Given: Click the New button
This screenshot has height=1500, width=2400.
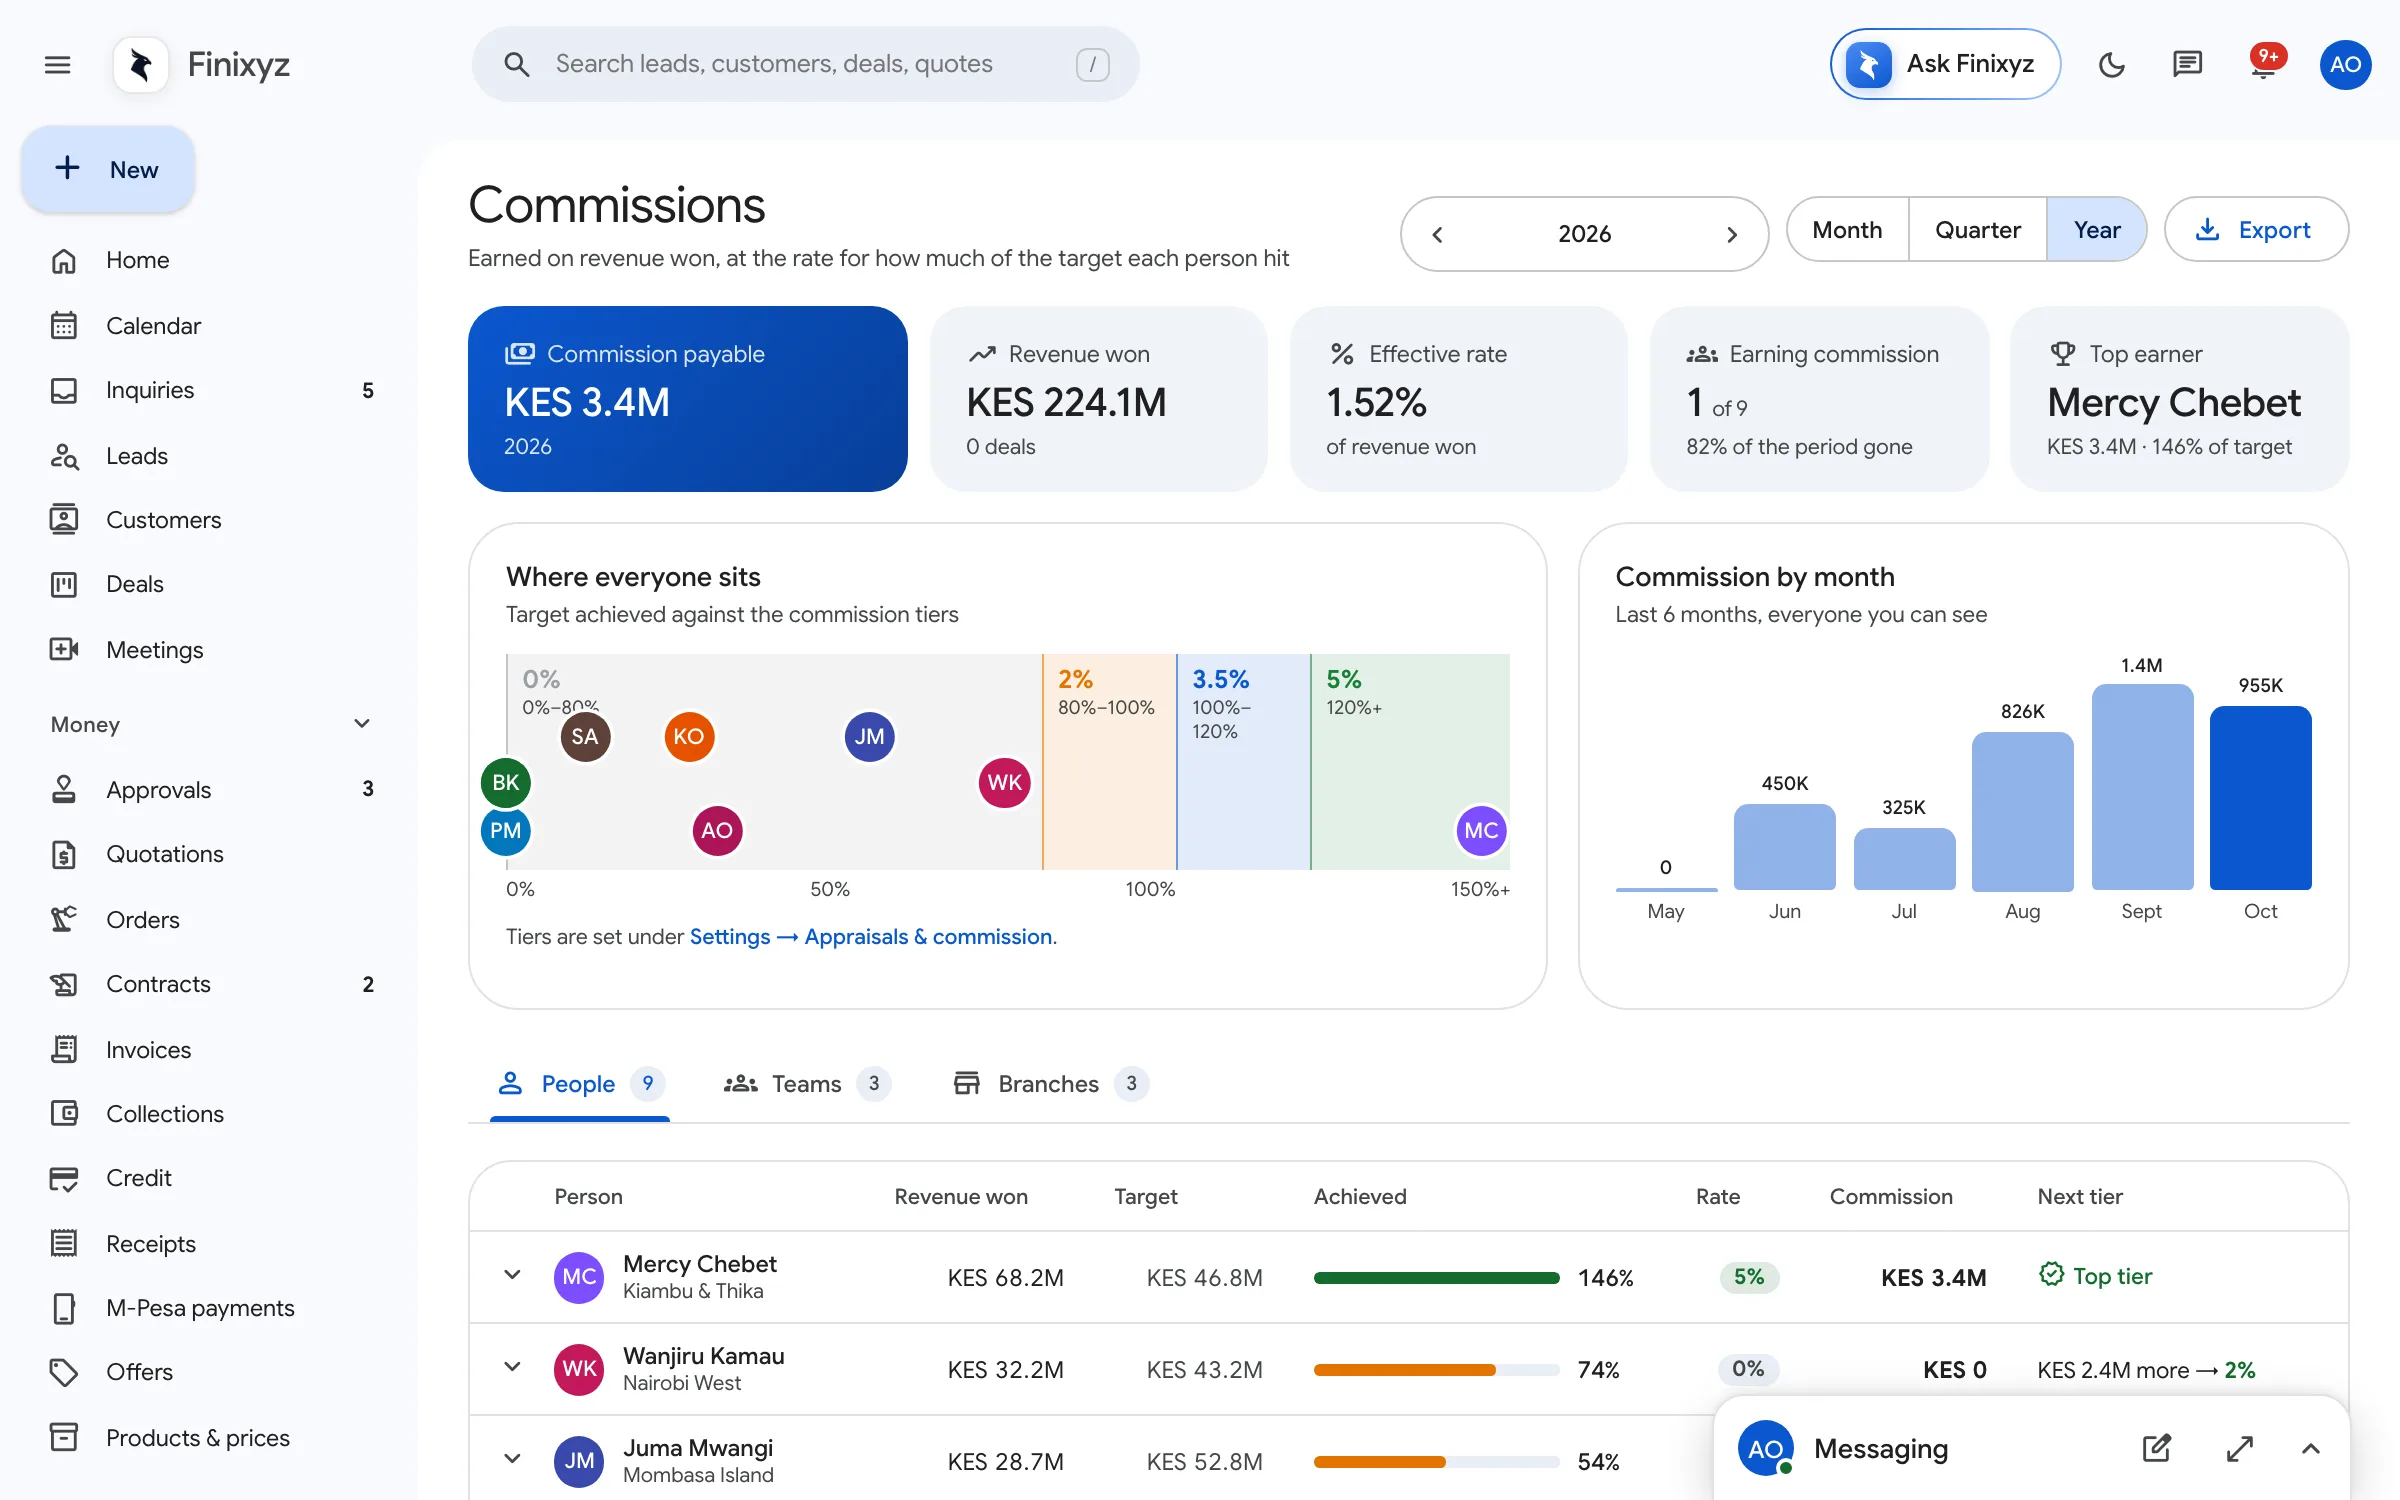Looking at the screenshot, I should click(x=108, y=169).
